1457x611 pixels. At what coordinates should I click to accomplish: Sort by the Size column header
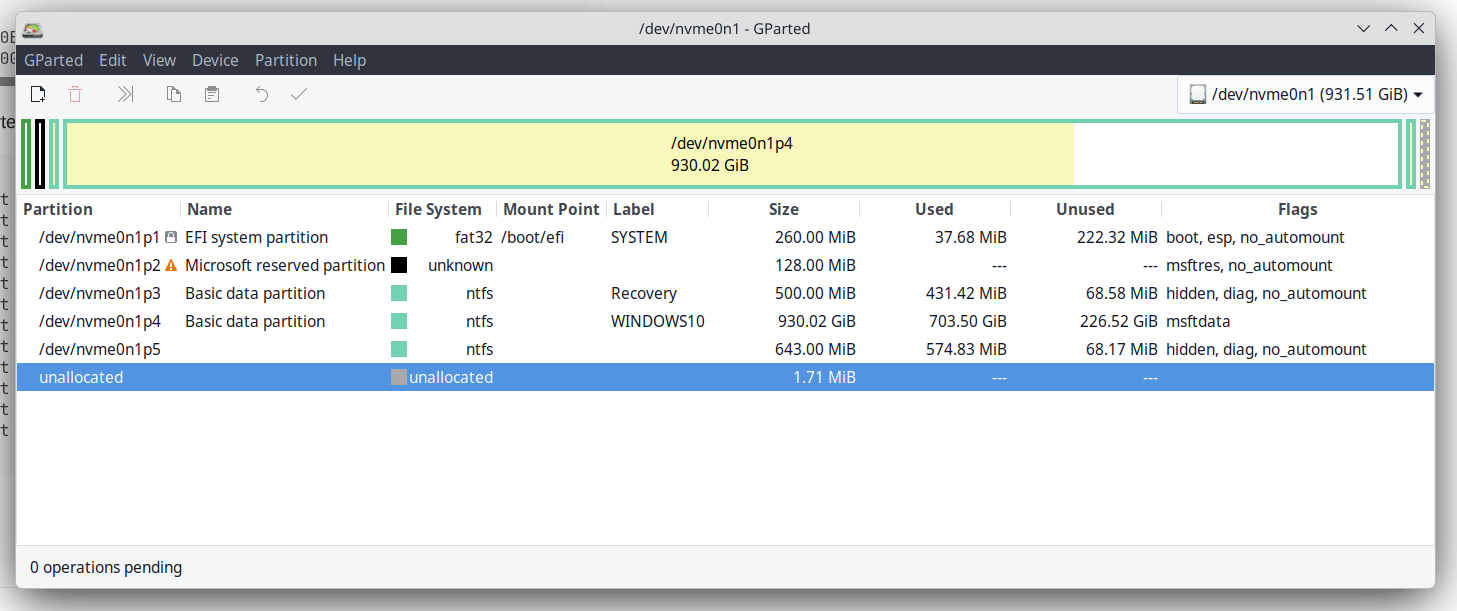click(783, 209)
